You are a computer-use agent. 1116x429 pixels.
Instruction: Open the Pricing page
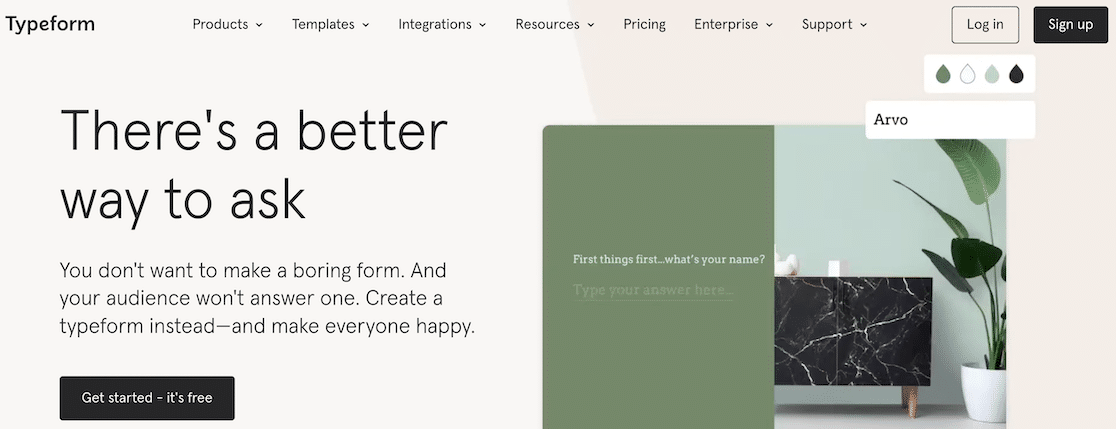[x=644, y=24]
